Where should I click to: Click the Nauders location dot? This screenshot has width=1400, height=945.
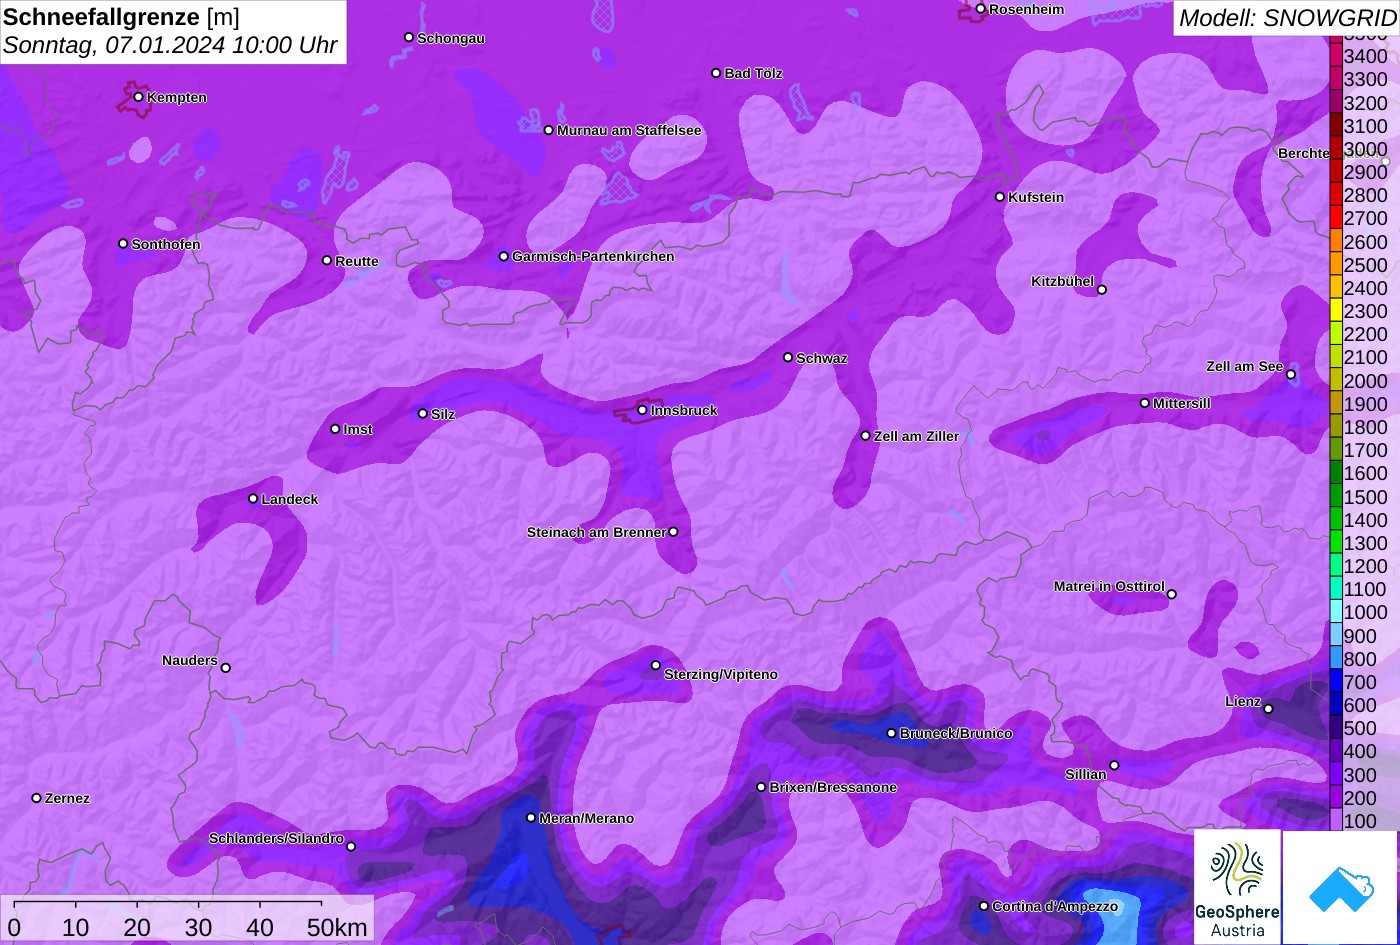tap(225, 668)
